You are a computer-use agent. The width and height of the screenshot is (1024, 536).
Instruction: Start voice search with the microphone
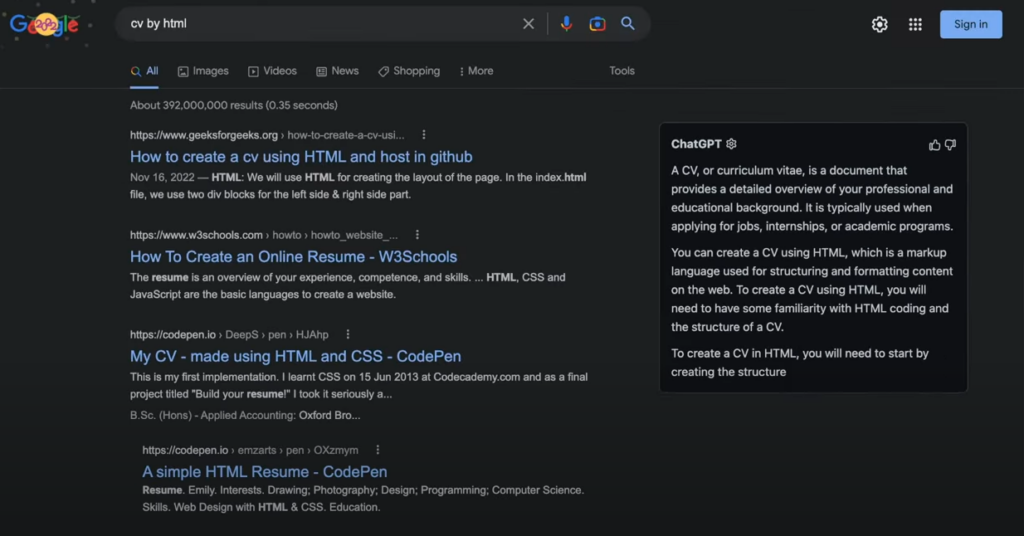pyautogui.click(x=566, y=24)
